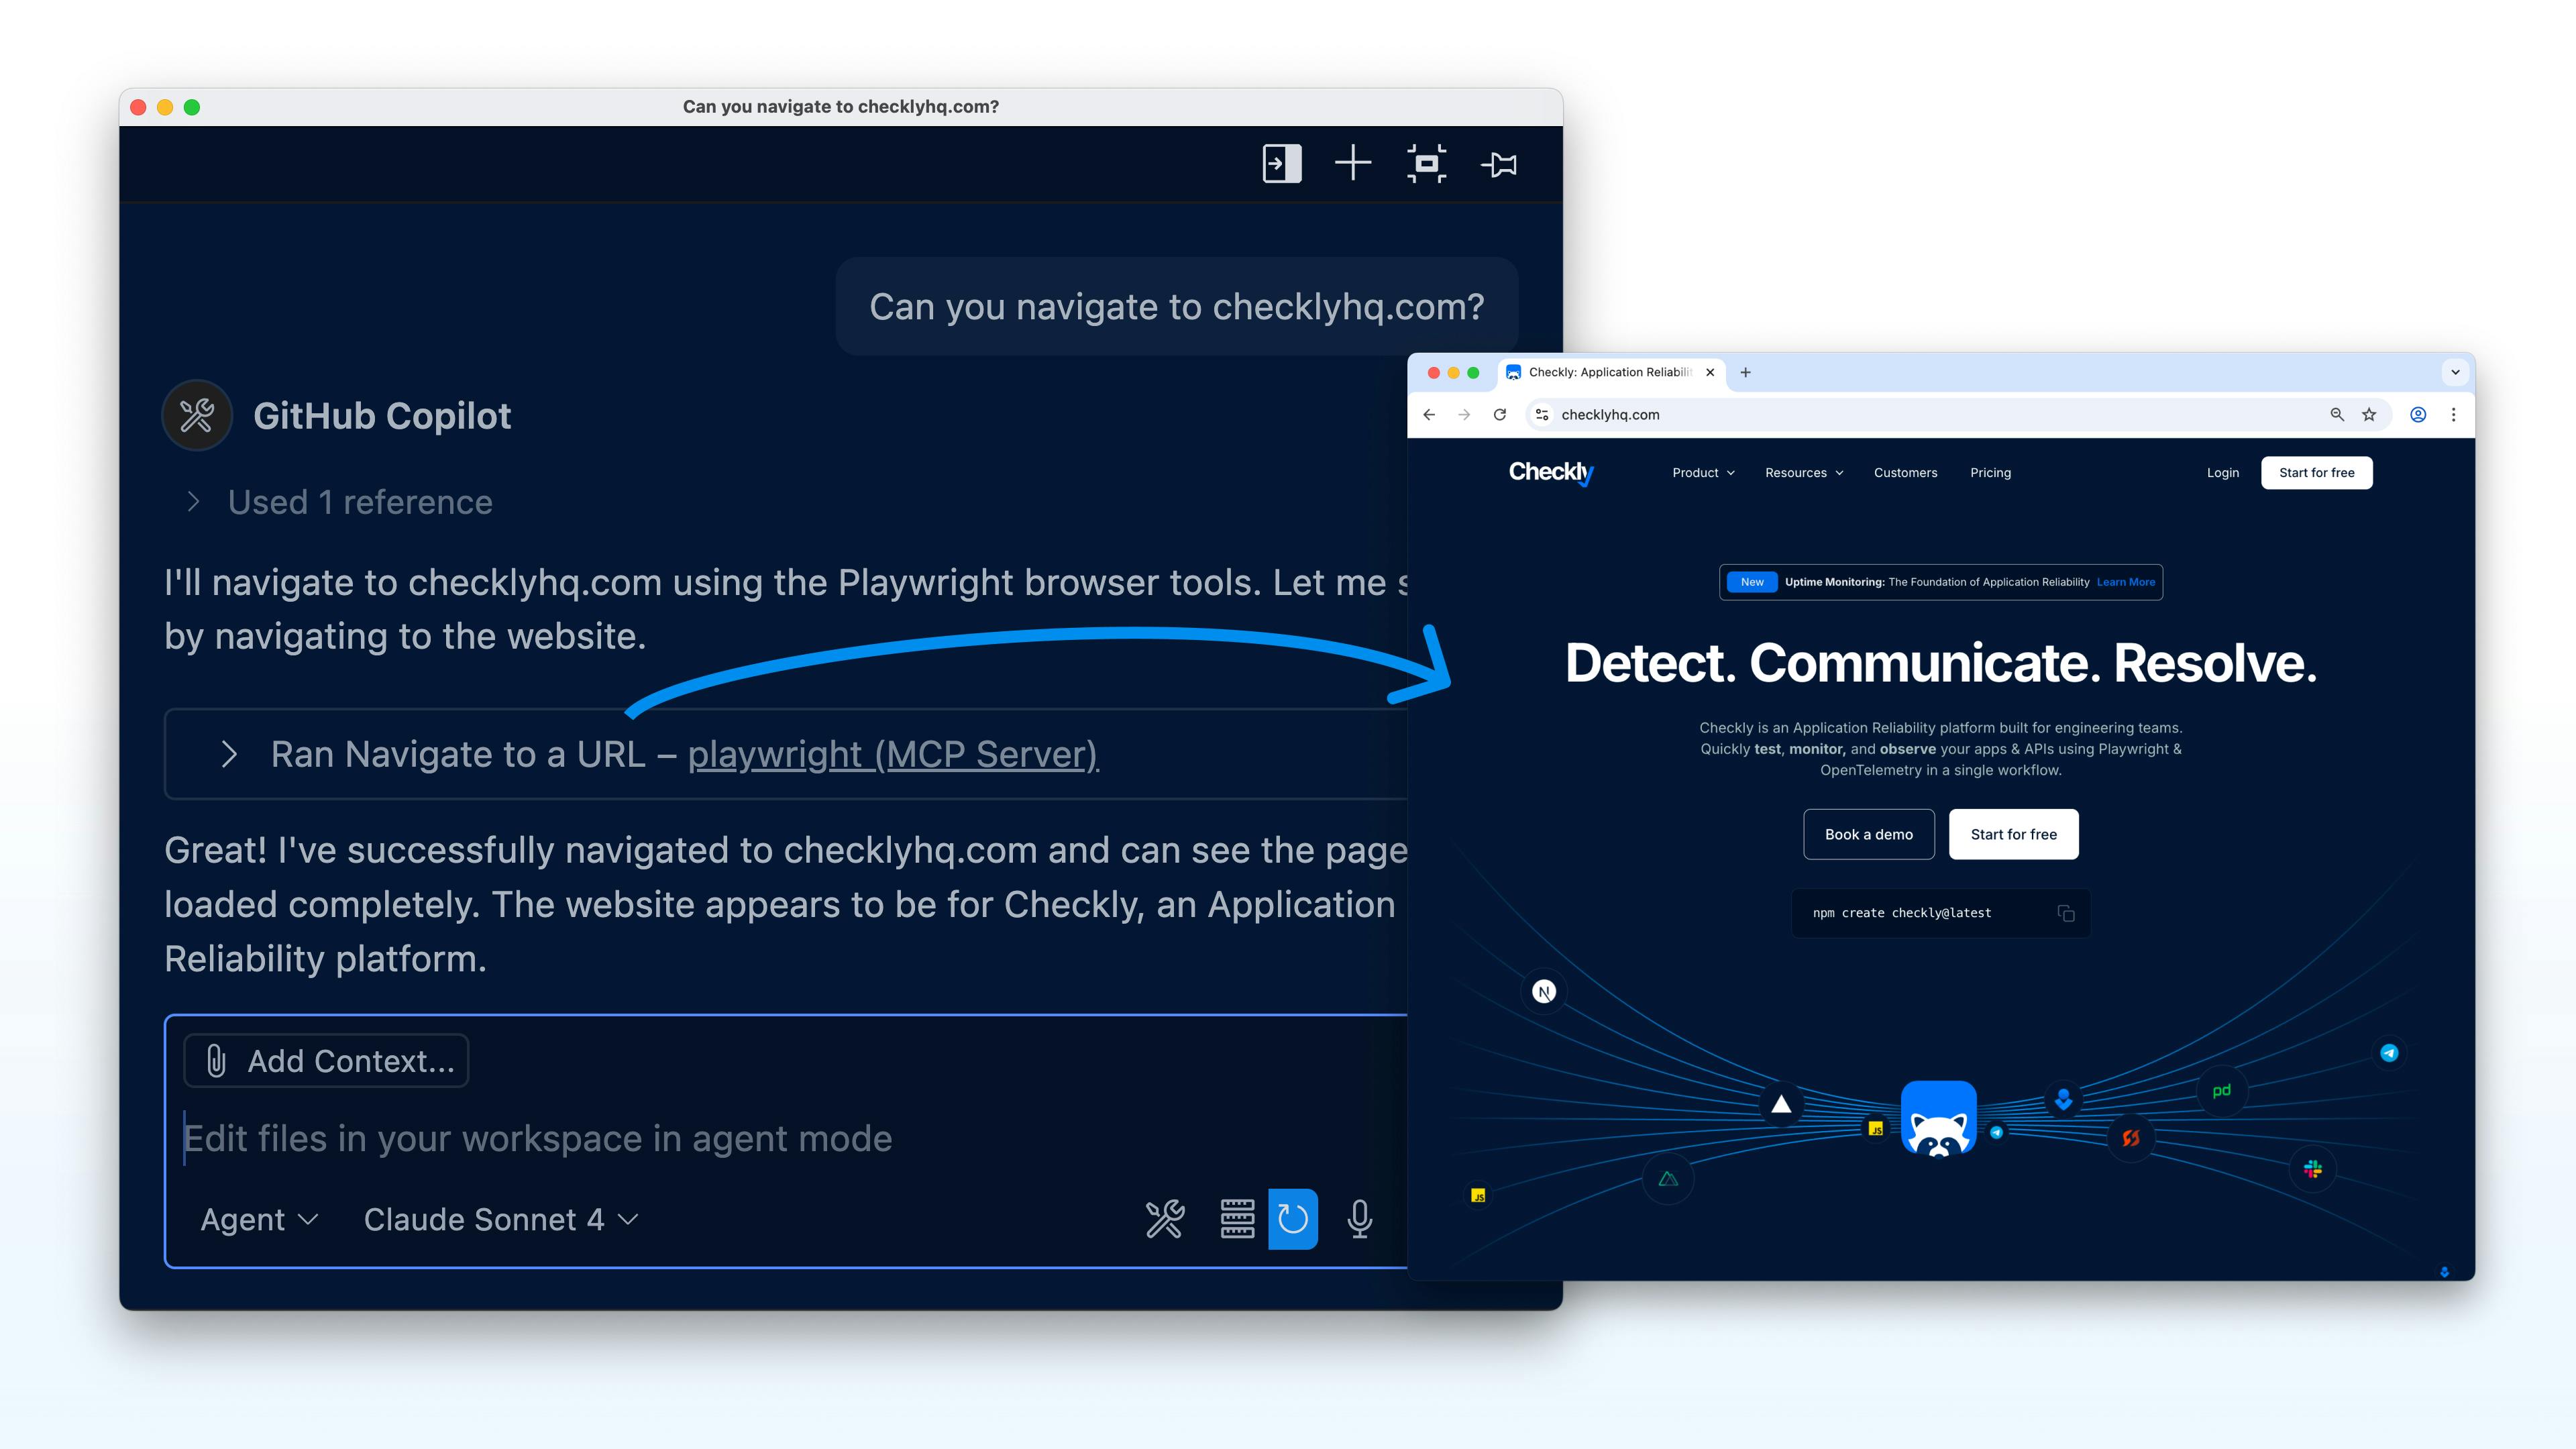Bookmark the page with the star icon
2576x1449 pixels.
2369,415
